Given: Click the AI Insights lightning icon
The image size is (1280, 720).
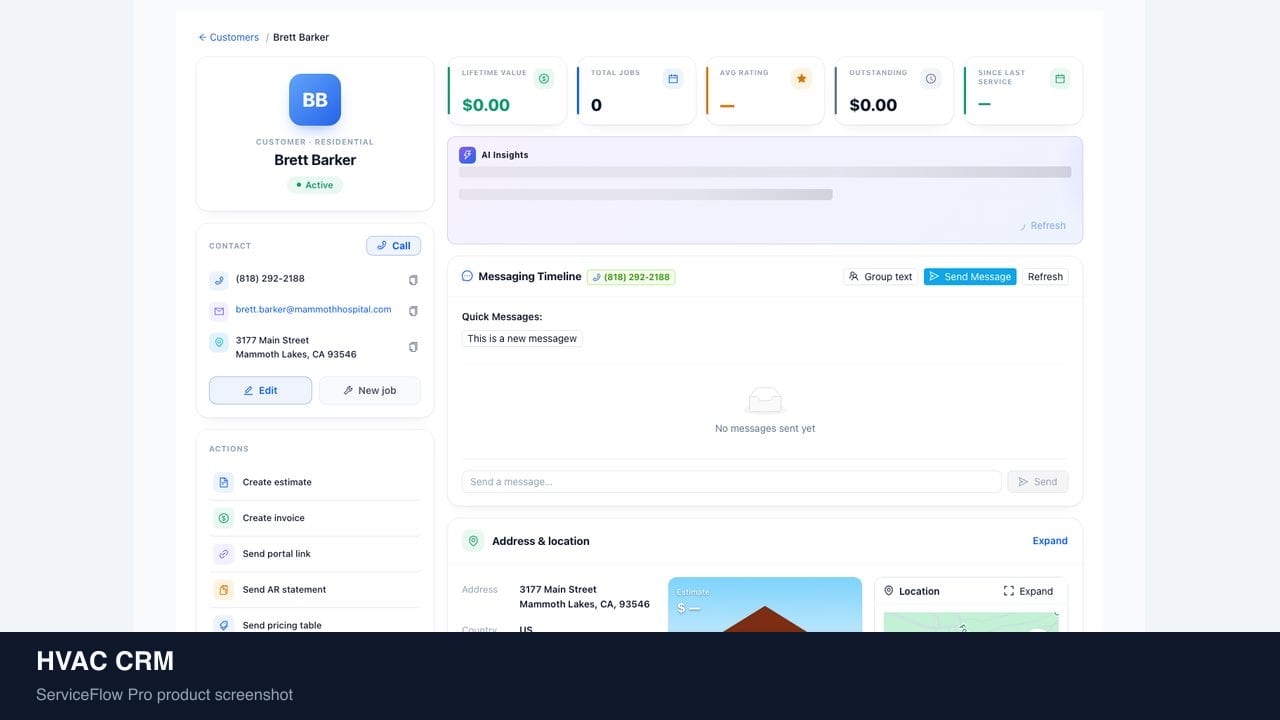Looking at the screenshot, I should (x=467, y=155).
